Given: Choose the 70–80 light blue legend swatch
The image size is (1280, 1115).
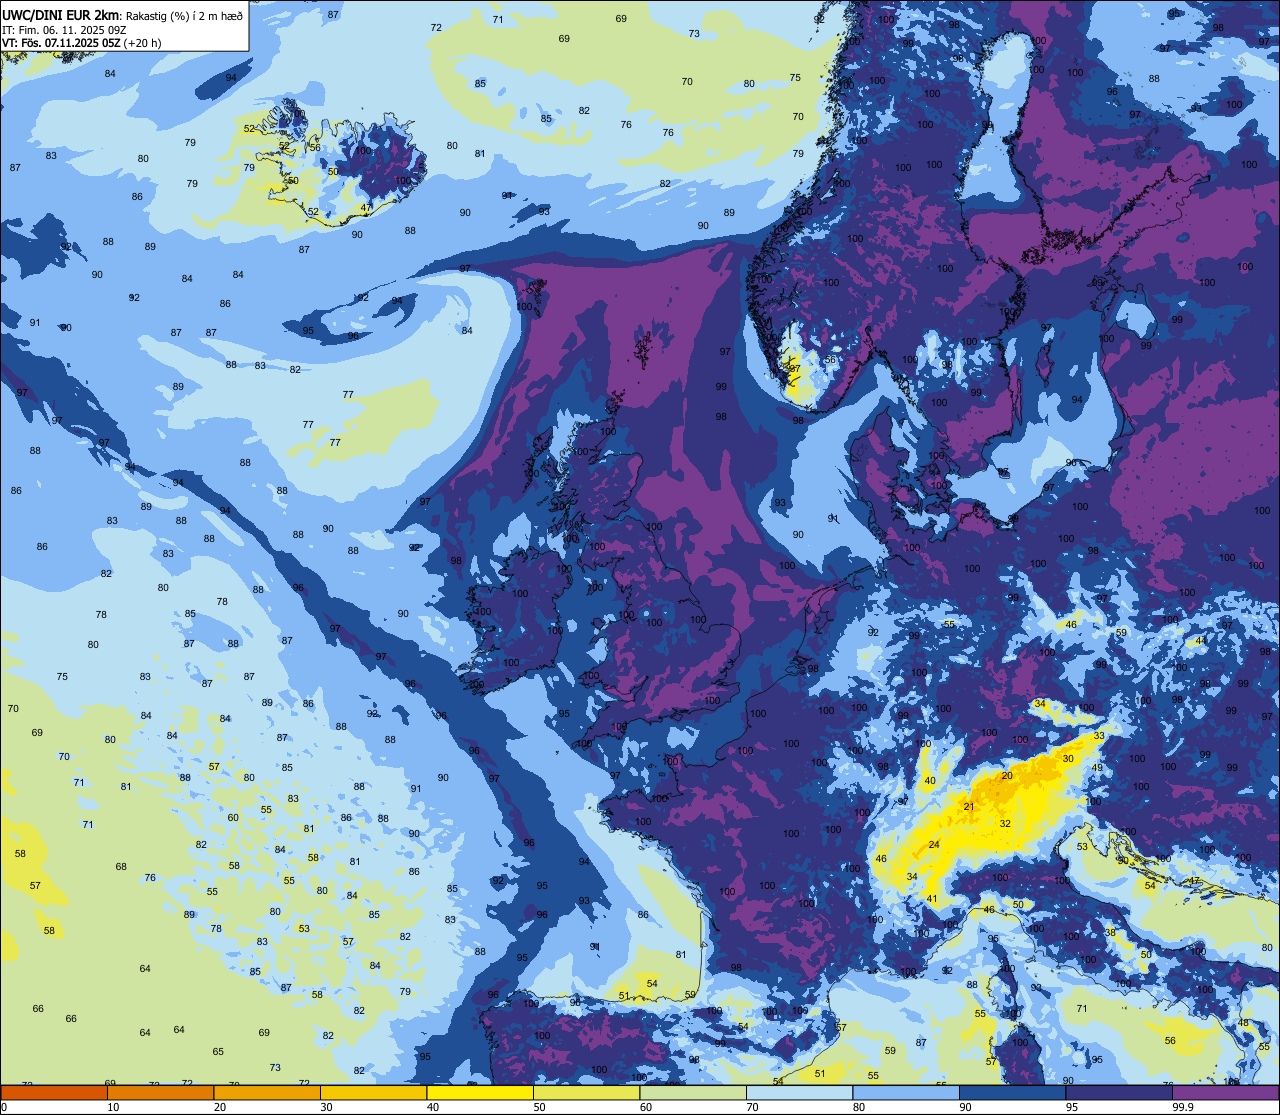Looking at the screenshot, I should [x=799, y=1093].
